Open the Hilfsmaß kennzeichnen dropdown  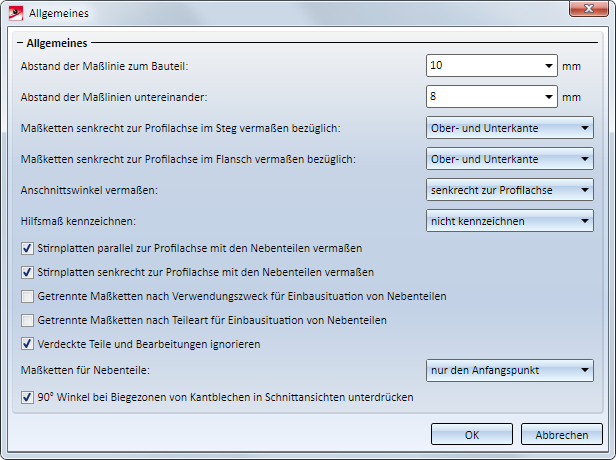pyautogui.click(x=510, y=221)
